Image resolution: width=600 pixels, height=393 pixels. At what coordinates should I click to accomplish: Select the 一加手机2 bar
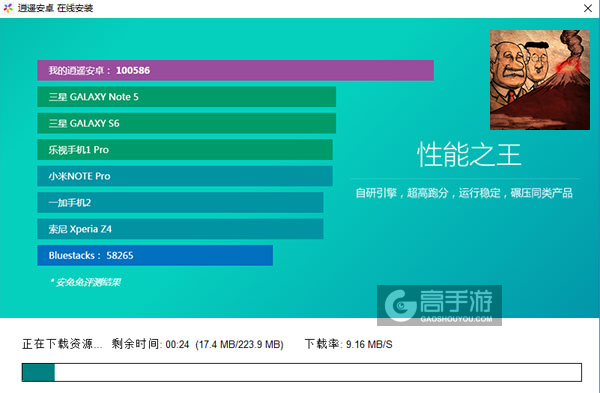coord(180,202)
